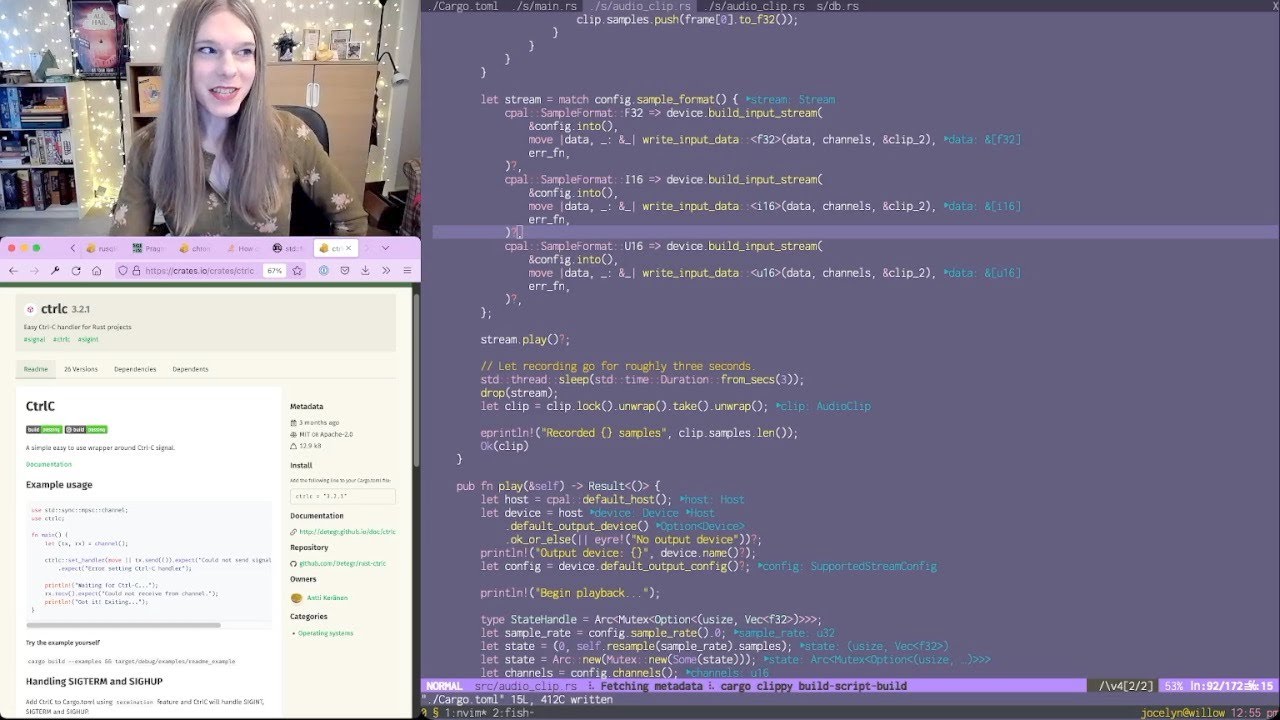Open the Dependencies tab on crates.io
This screenshot has height=720, width=1280.
pos(135,369)
